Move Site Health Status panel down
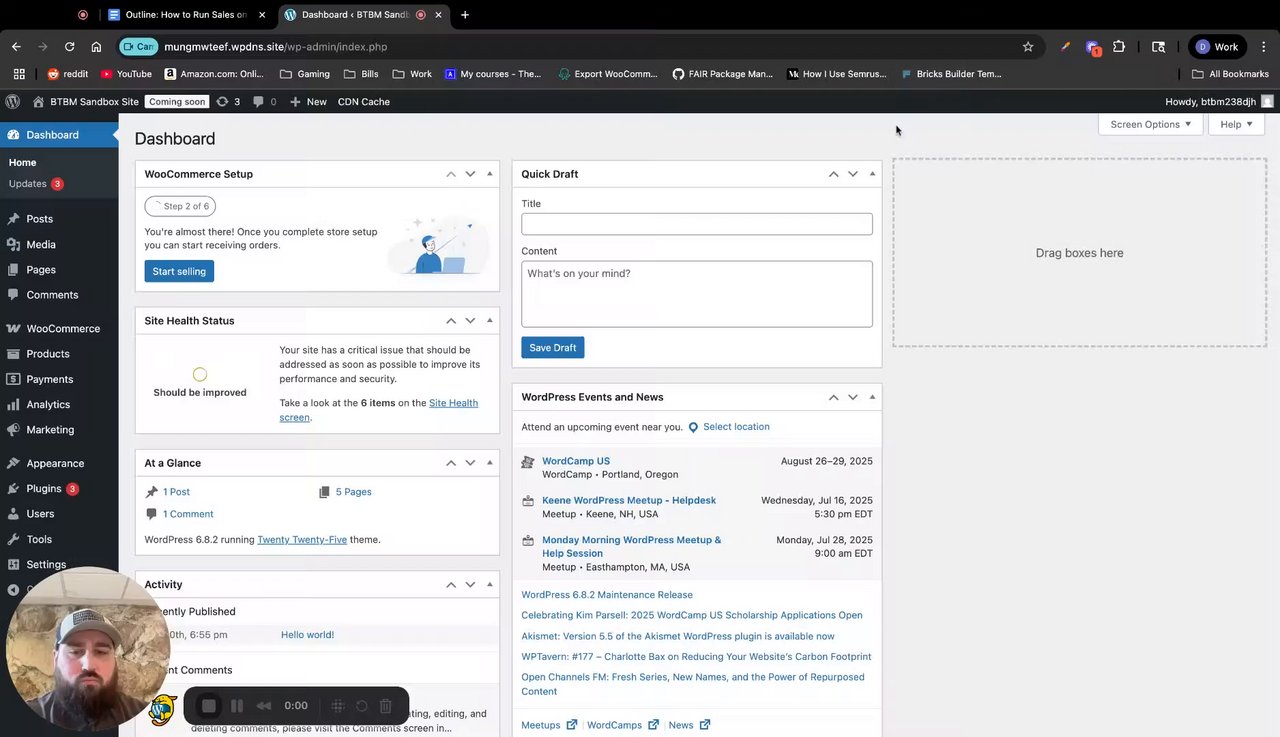The width and height of the screenshot is (1280, 737). (x=470, y=321)
